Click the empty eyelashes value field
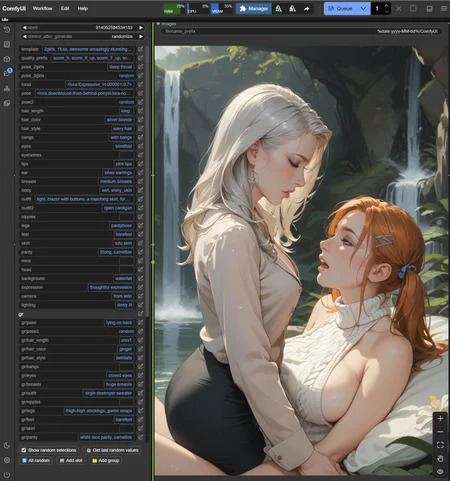Viewport: 450px width, 481px height. pyautogui.click(x=126, y=155)
